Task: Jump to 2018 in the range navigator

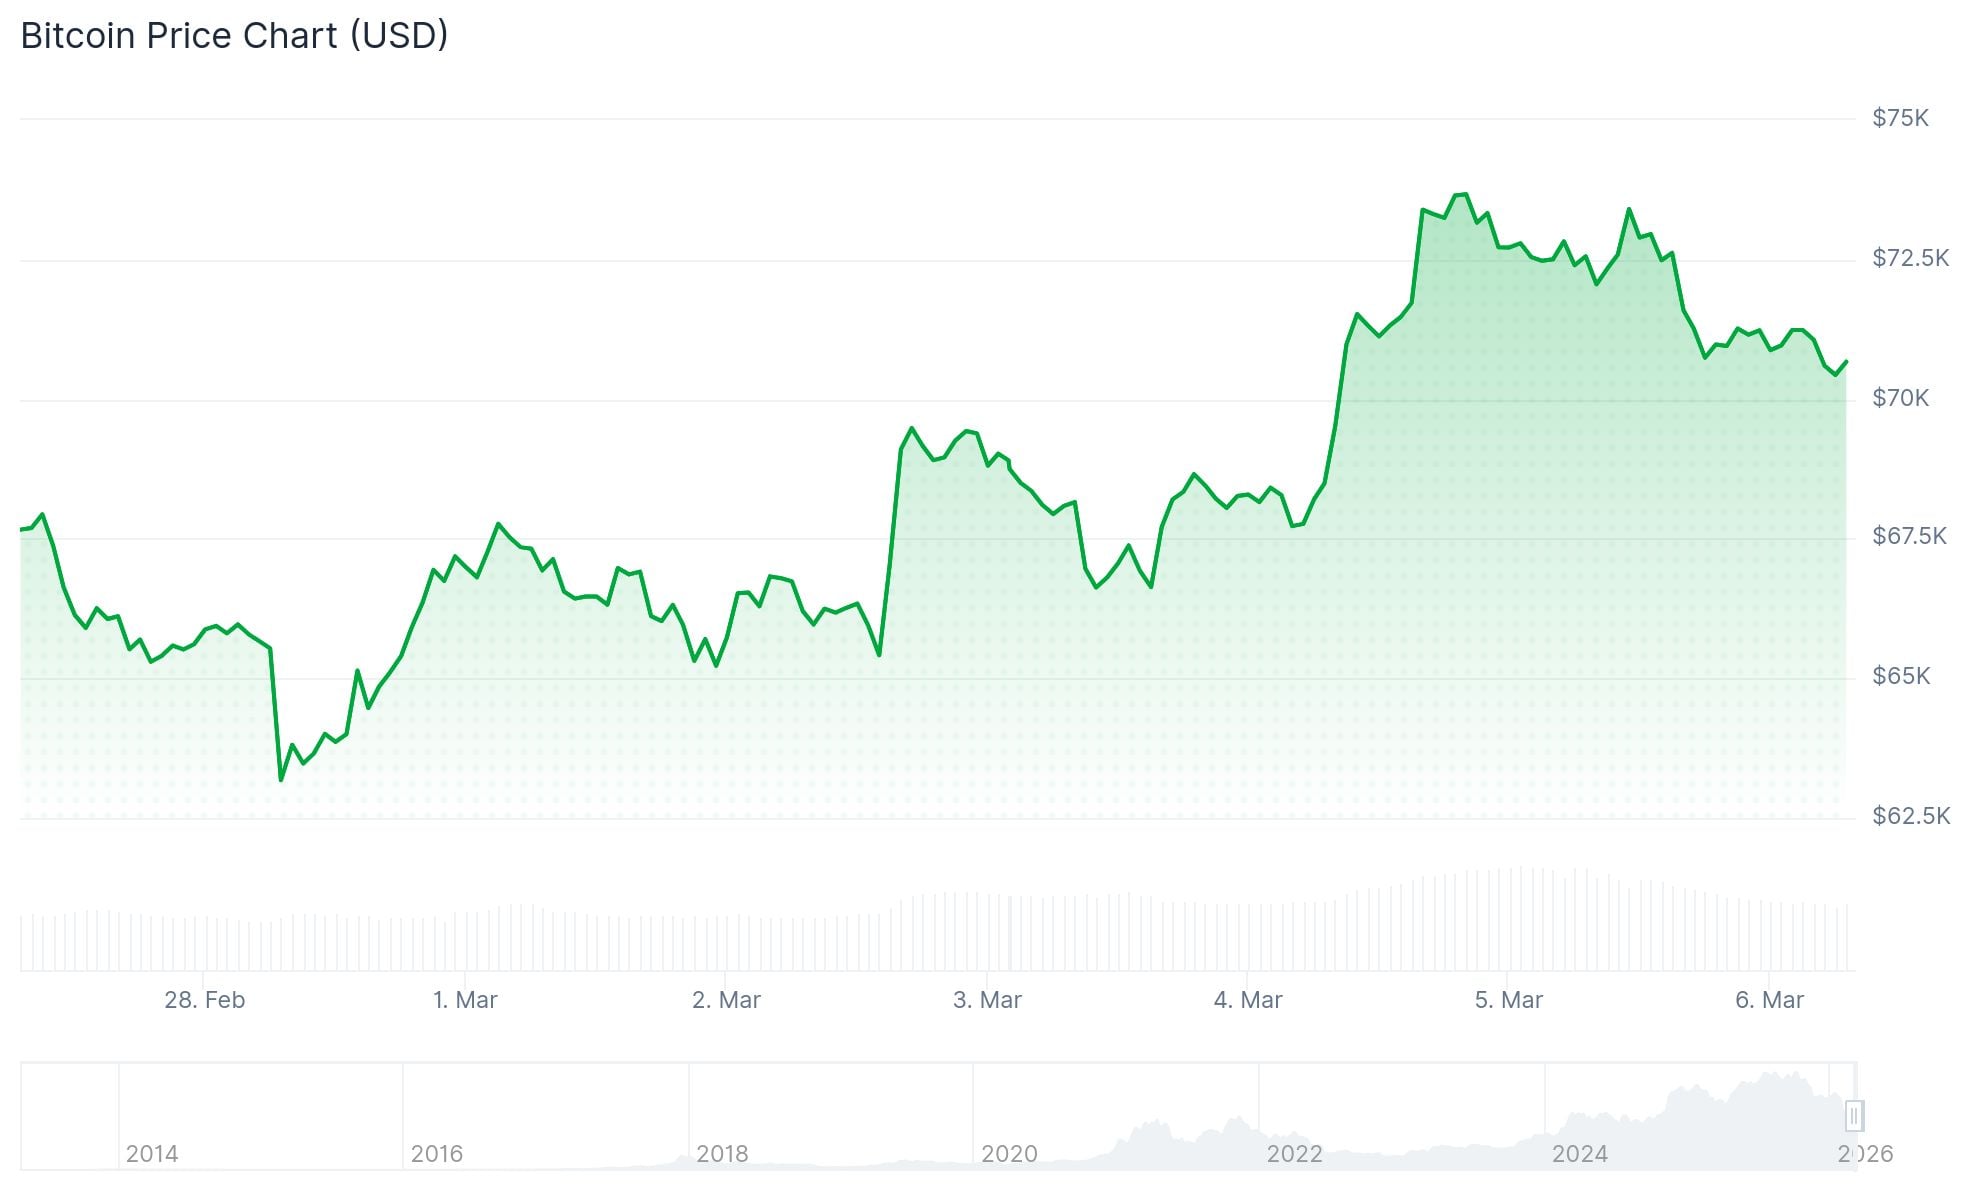Action: [x=722, y=1154]
